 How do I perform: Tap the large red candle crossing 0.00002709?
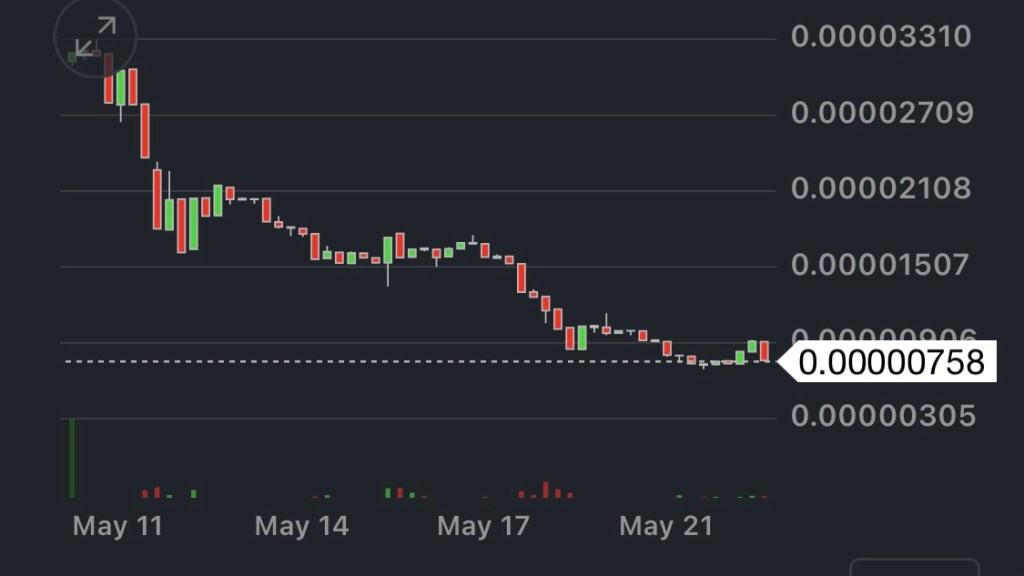click(145, 130)
